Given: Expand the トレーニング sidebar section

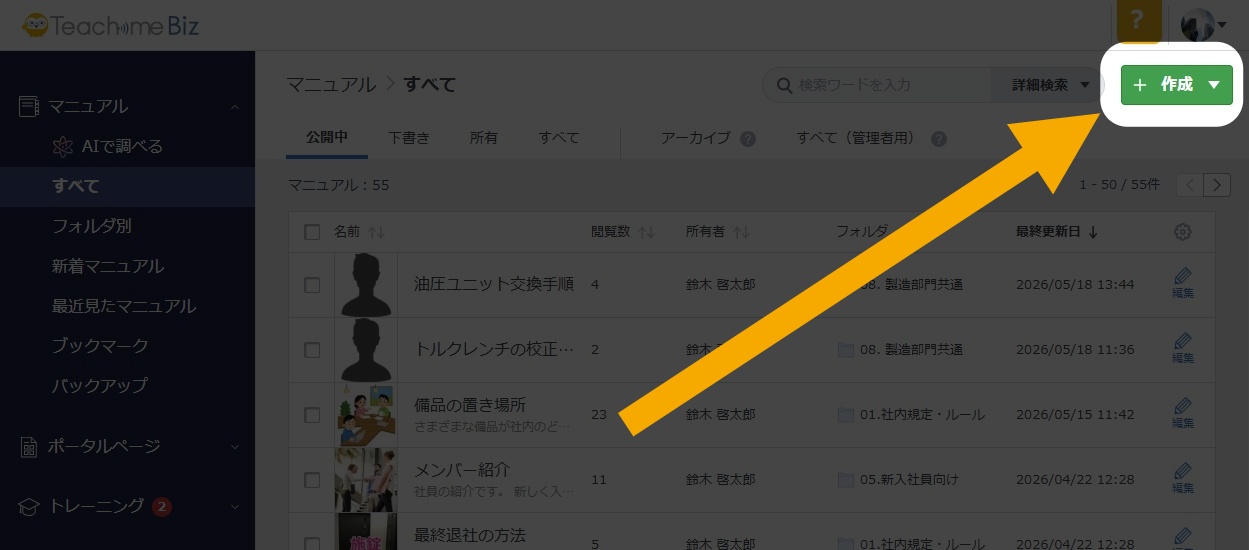Looking at the screenshot, I should pos(234,506).
